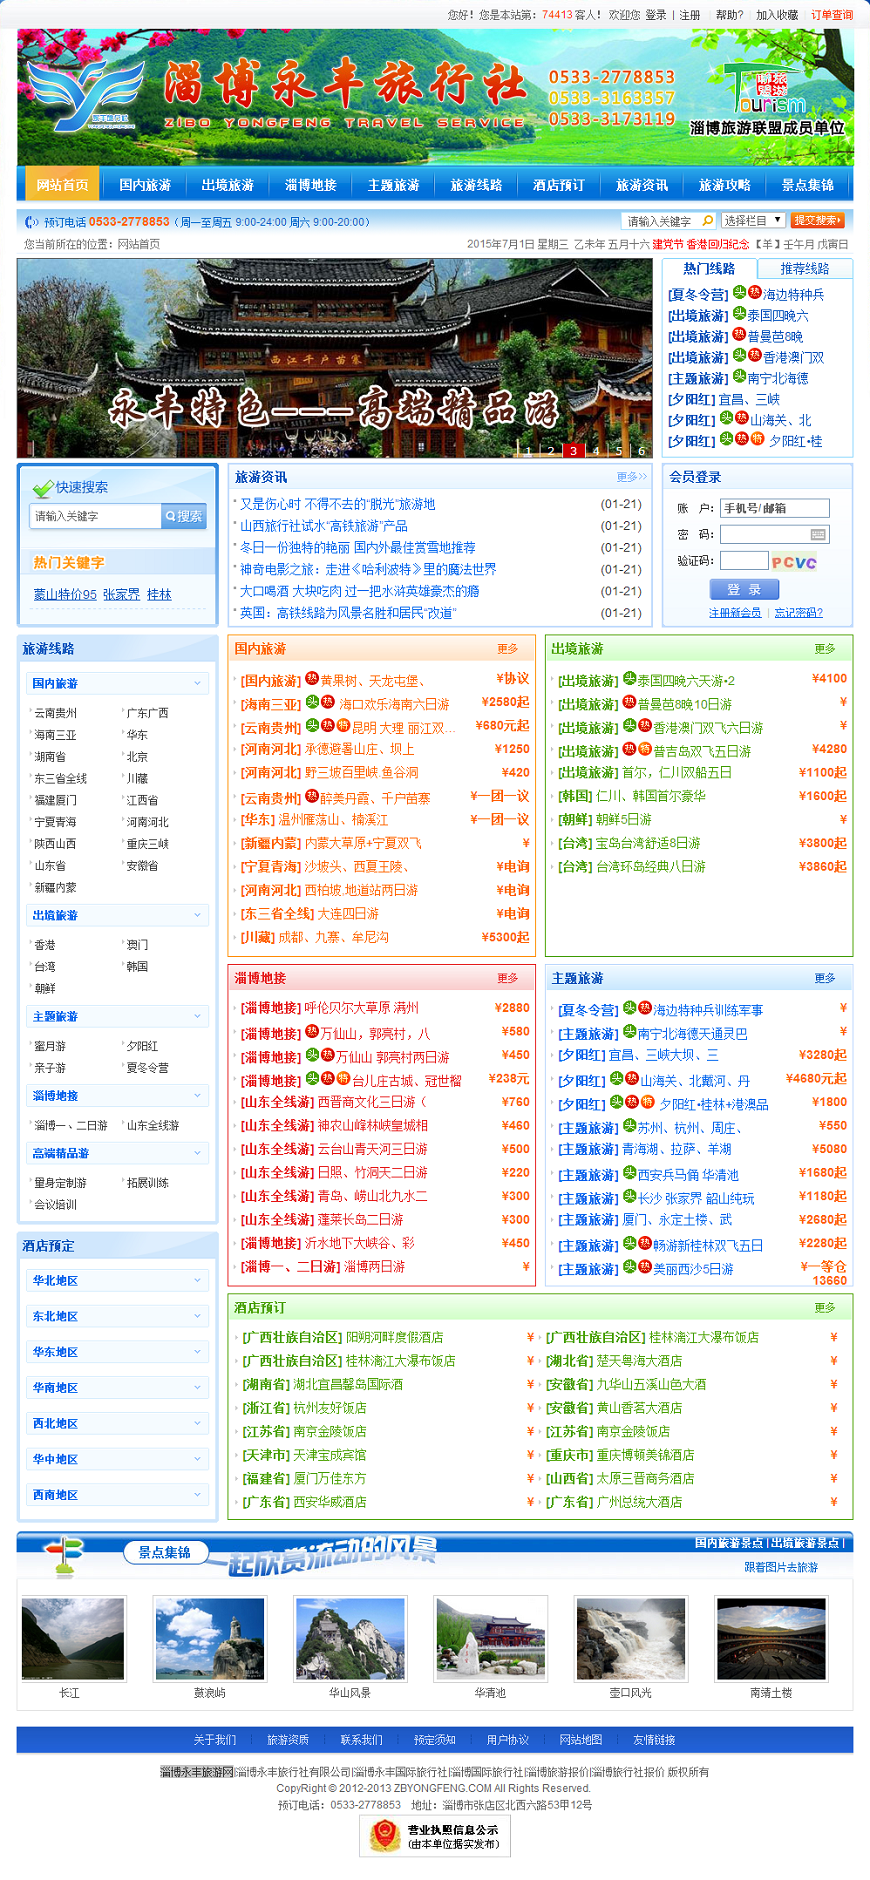Click the 云南贵州 sidebar destination
Screen dimensions: 870x1880
tap(56, 714)
